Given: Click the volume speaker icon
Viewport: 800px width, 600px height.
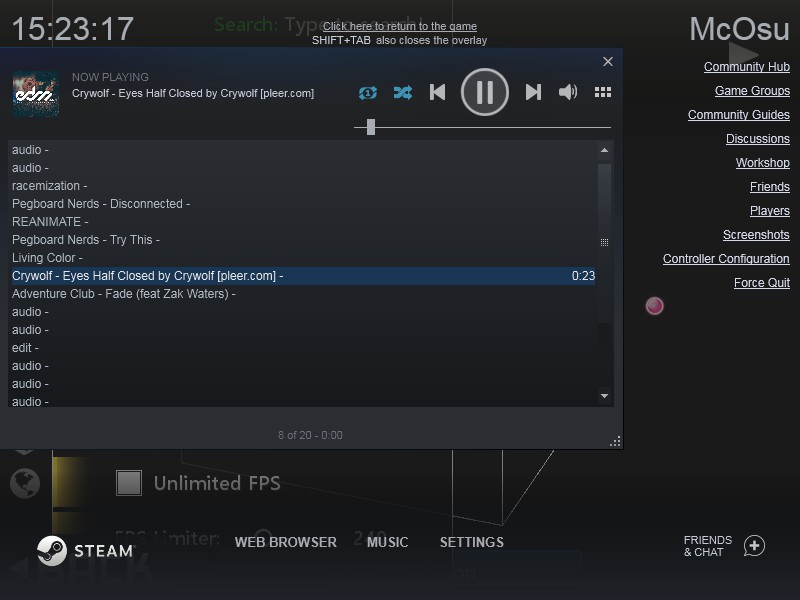Looking at the screenshot, I should [568, 92].
